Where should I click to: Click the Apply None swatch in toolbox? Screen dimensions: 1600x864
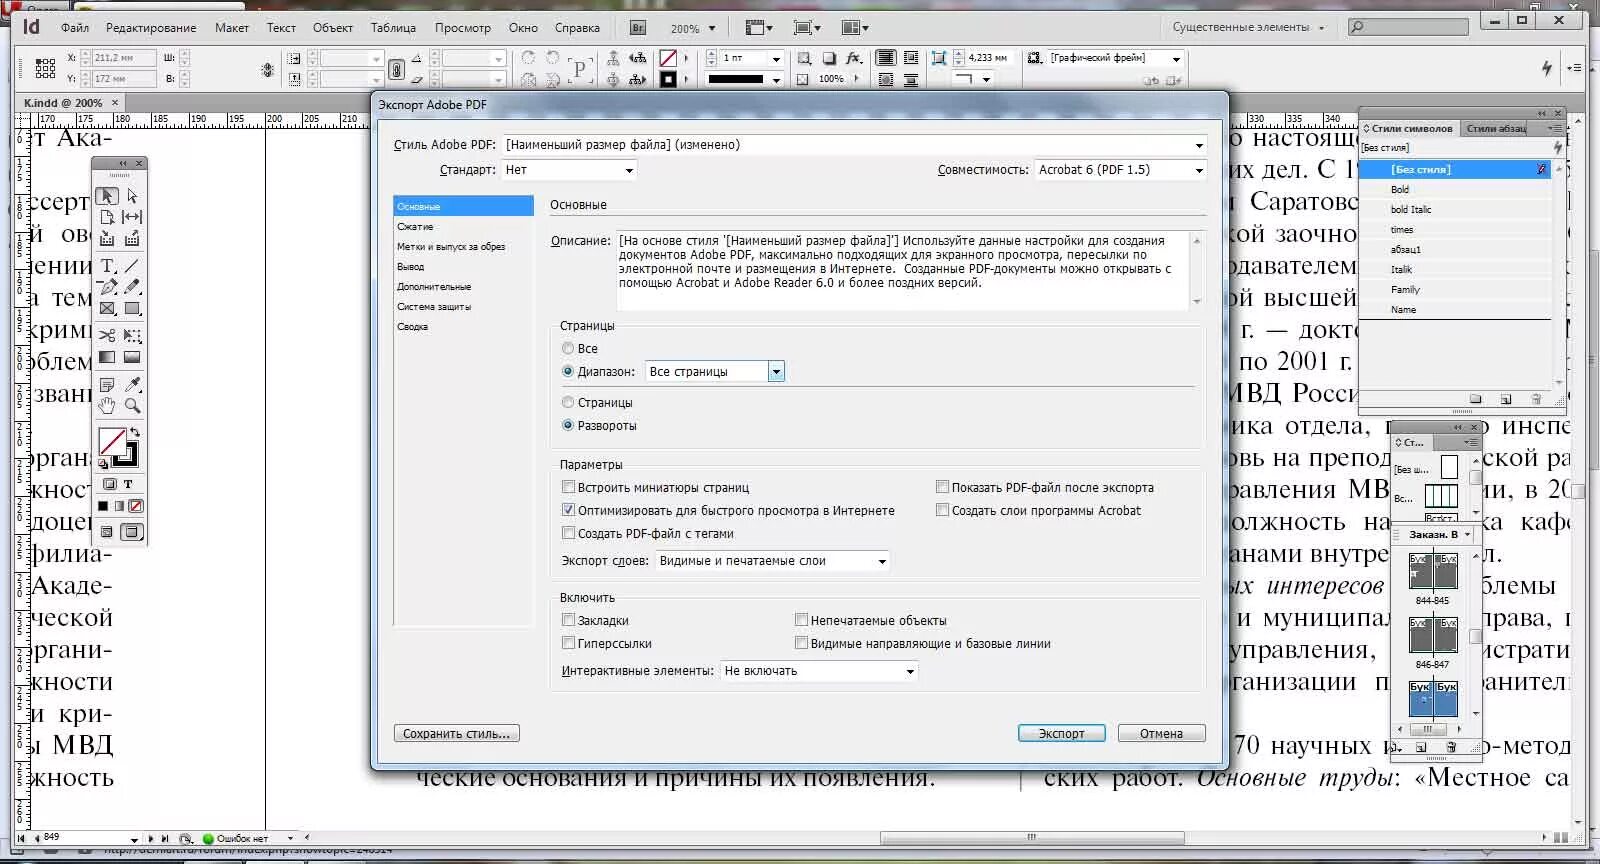coord(136,506)
